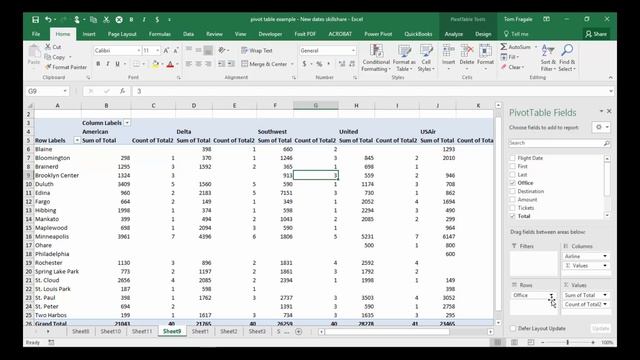The image size is (640, 360).
Task: Open Conditional Formatting menu
Action: [x=376, y=58]
